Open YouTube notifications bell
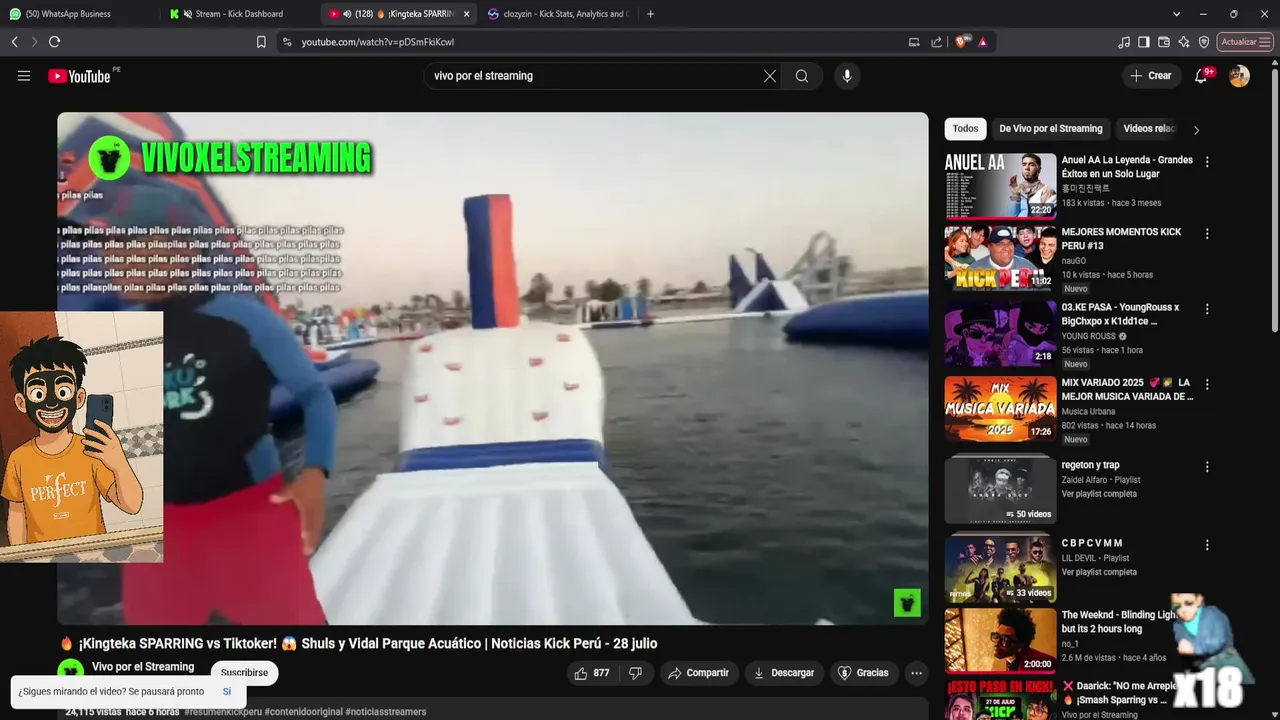 1201,76
